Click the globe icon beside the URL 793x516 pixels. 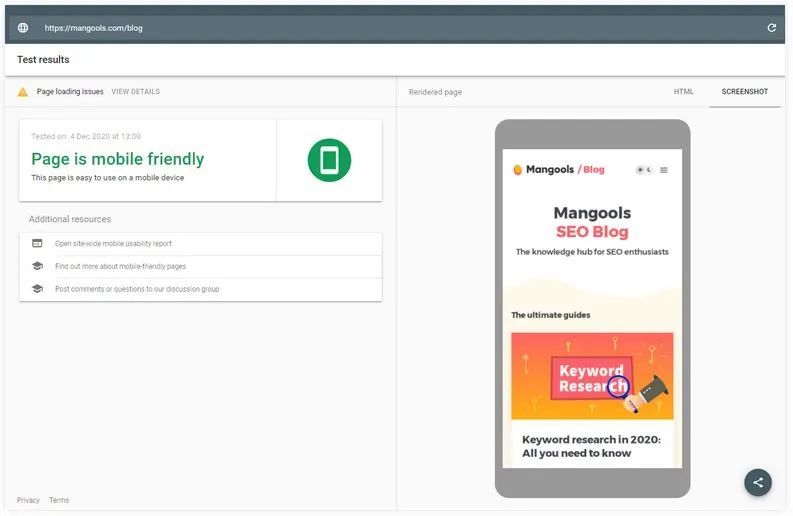click(x=23, y=28)
